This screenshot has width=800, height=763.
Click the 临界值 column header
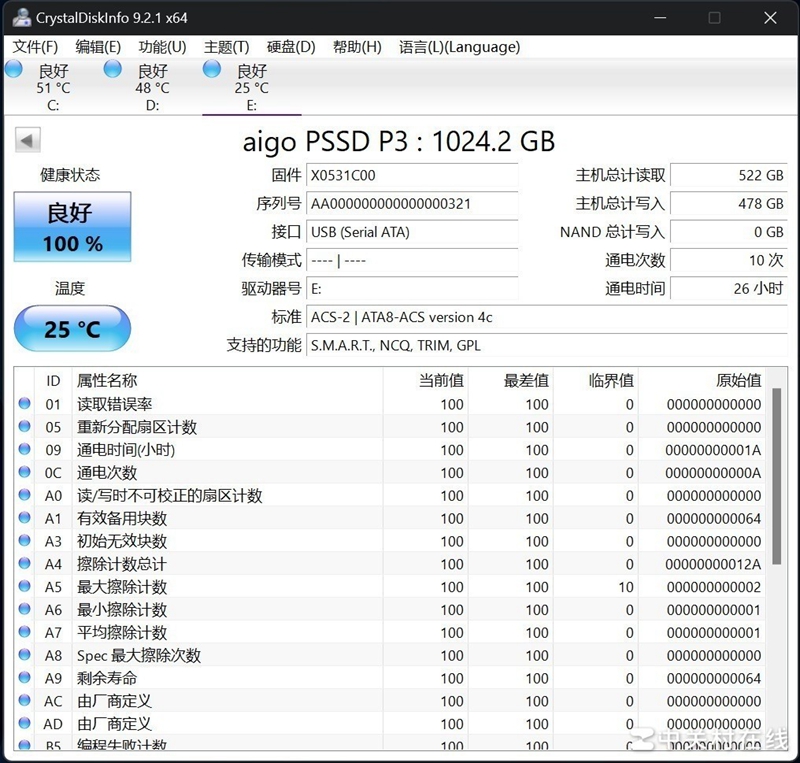point(596,380)
